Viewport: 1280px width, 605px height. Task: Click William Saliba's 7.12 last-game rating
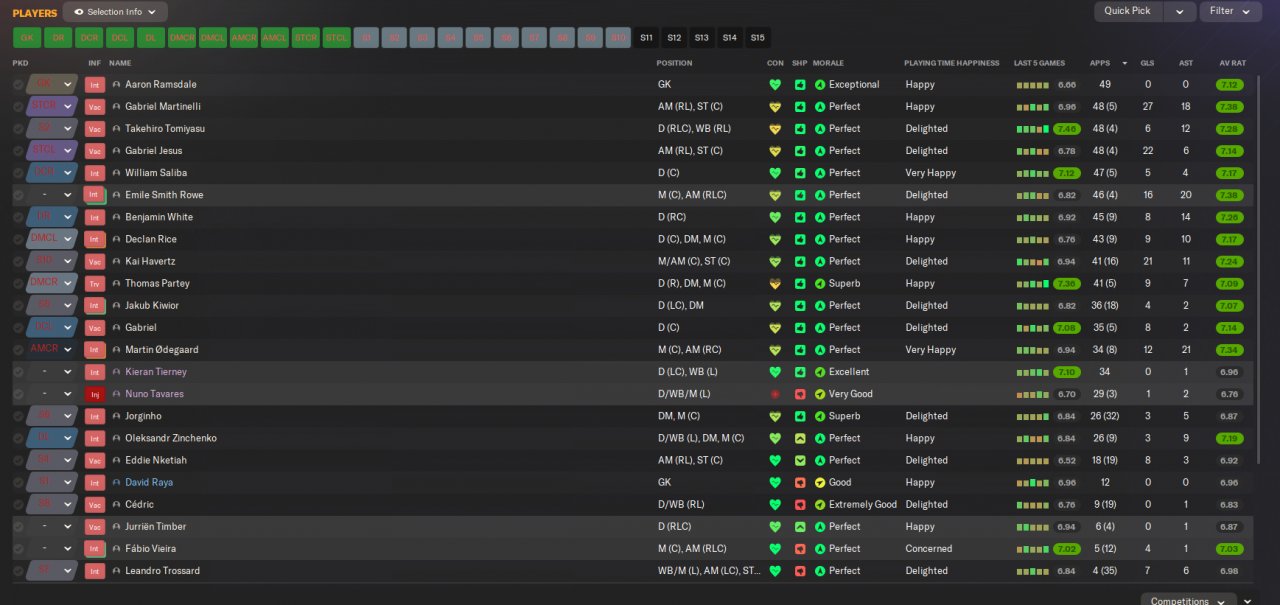click(1066, 173)
